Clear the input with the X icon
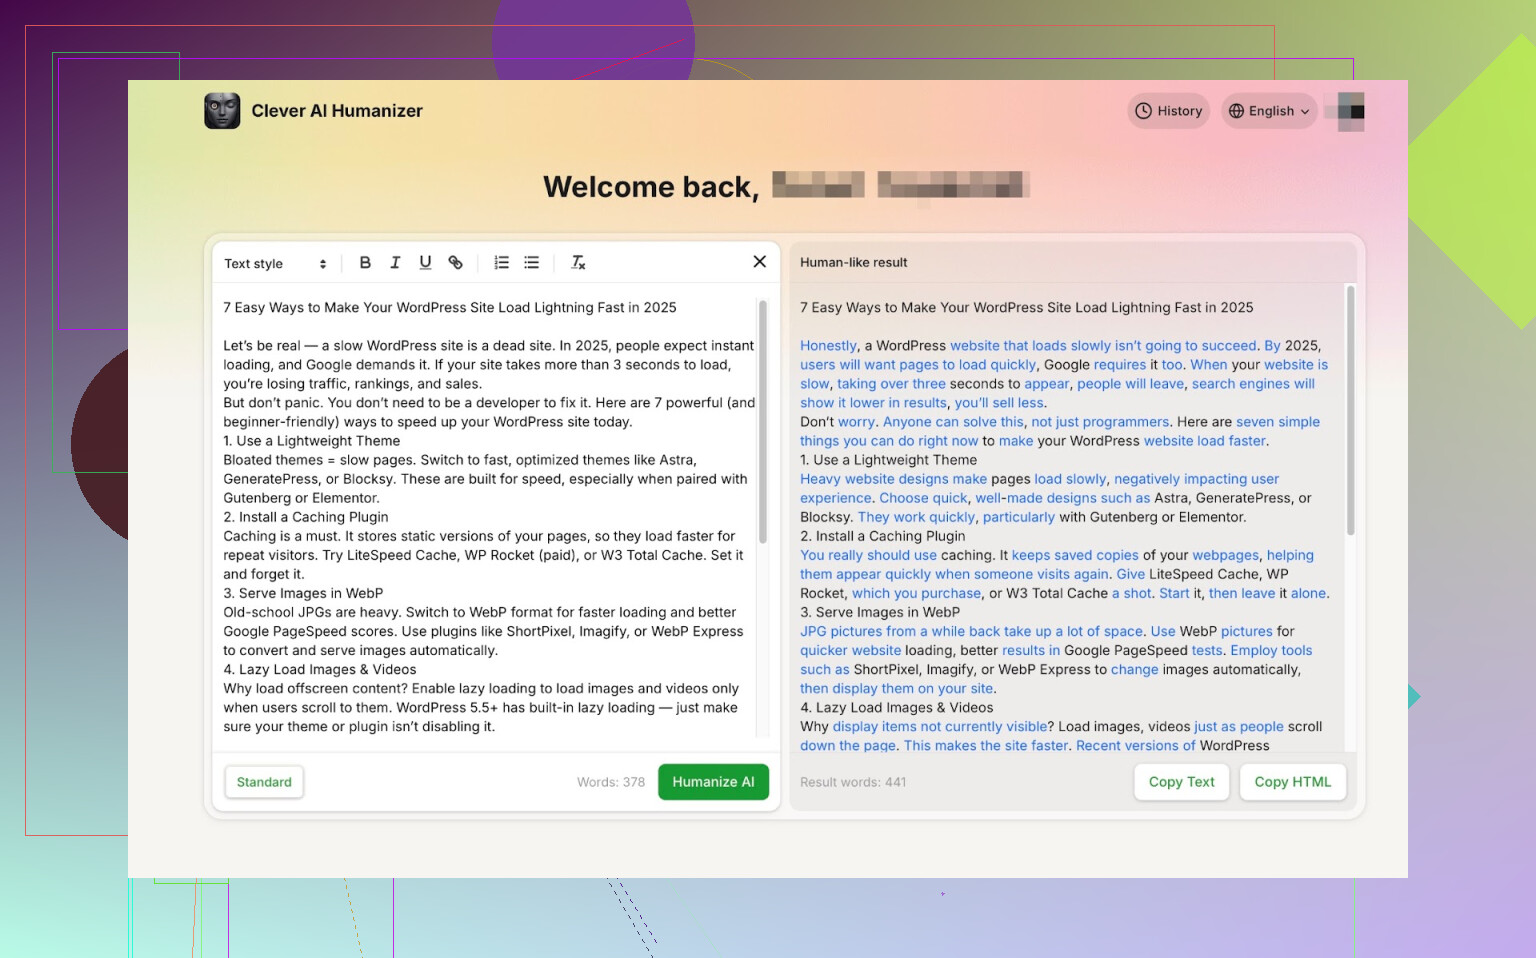Viewport: 1536px width, 958px height. pos(759,261)
